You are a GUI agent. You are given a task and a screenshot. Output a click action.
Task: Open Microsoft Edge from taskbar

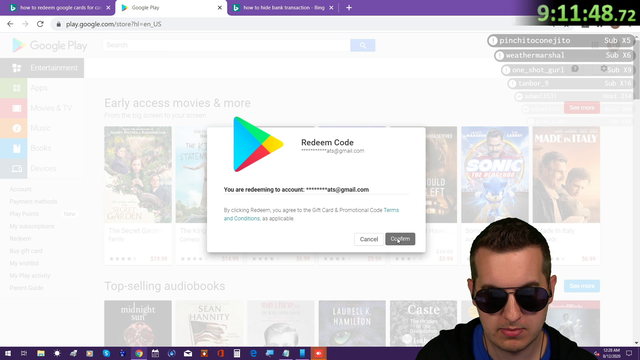[253, 353]
